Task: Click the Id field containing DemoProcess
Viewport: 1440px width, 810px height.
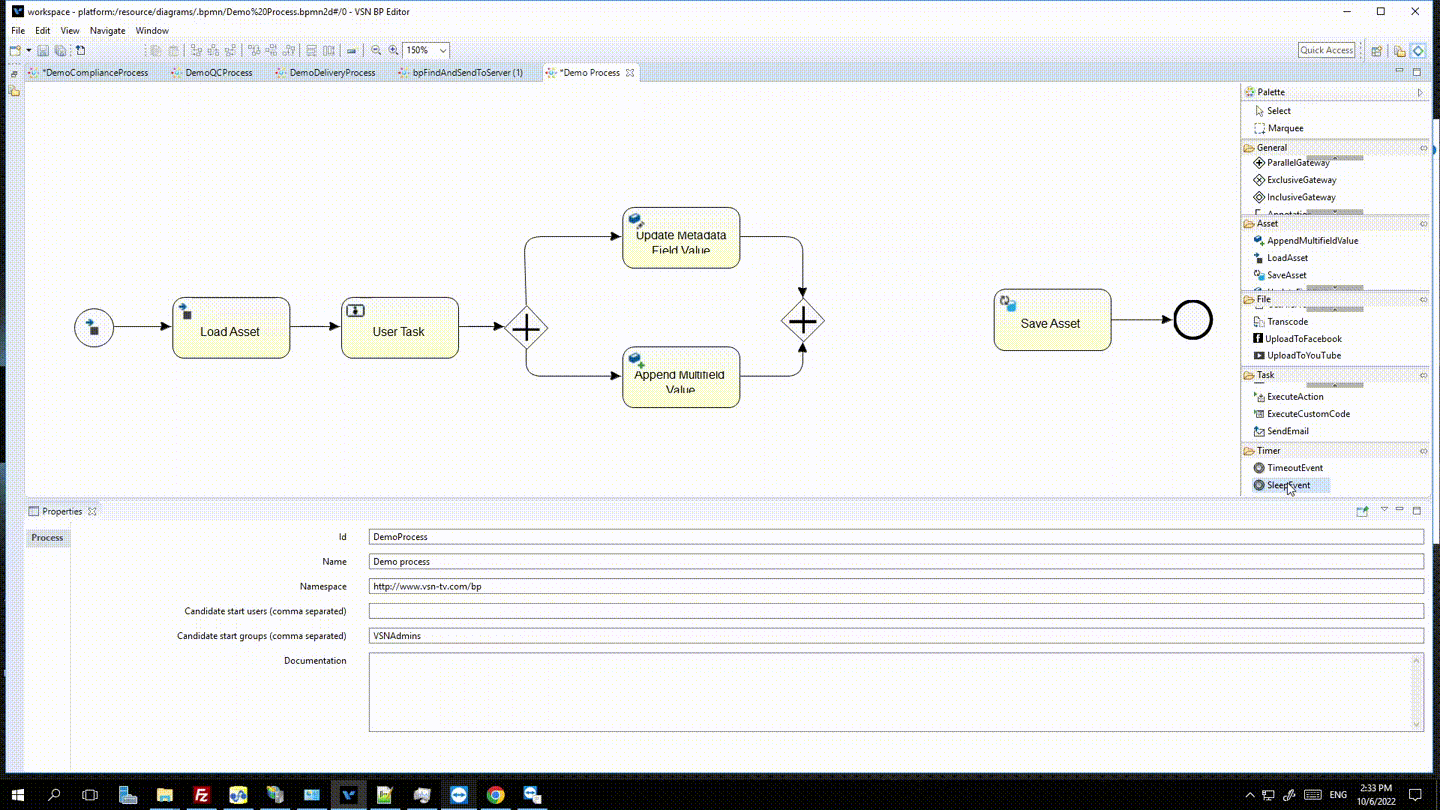Action: point(896,537)
